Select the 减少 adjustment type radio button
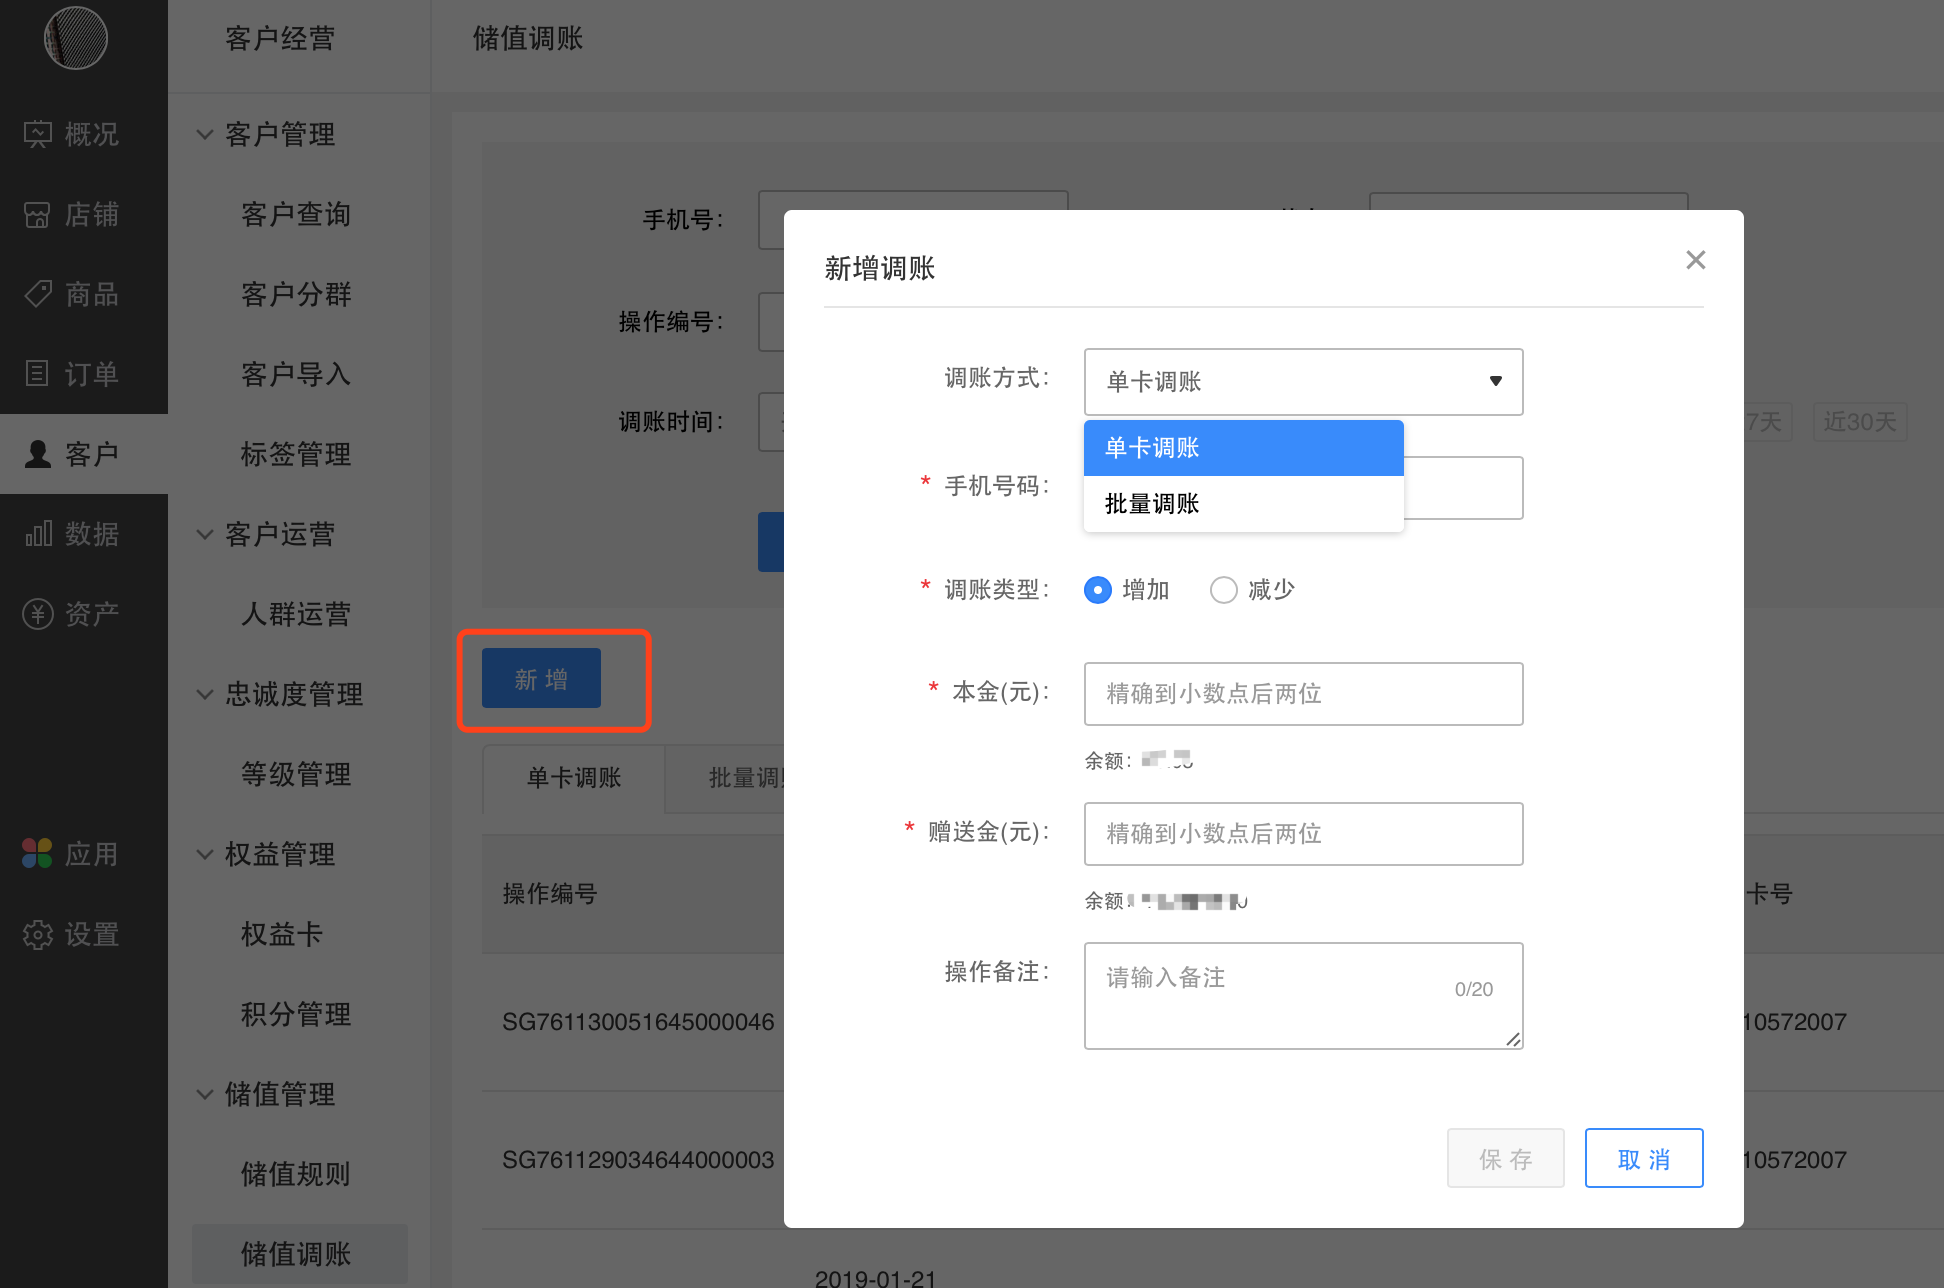Screen dimensions: 1944x1288 pos(1224,590)
